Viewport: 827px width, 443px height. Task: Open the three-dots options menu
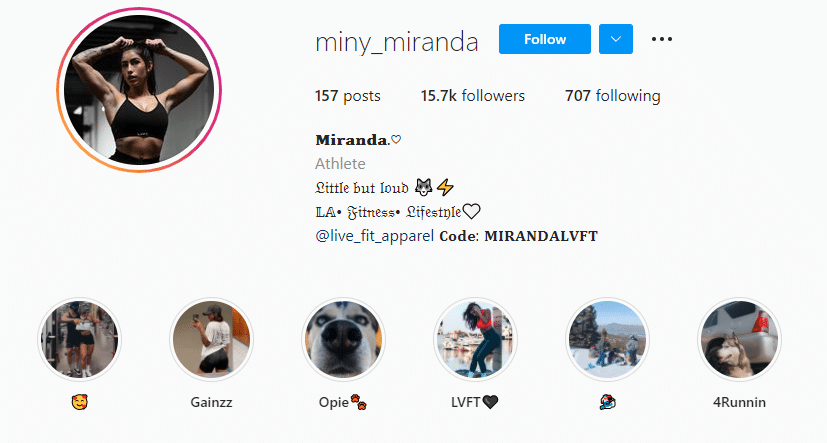point(661,39)
